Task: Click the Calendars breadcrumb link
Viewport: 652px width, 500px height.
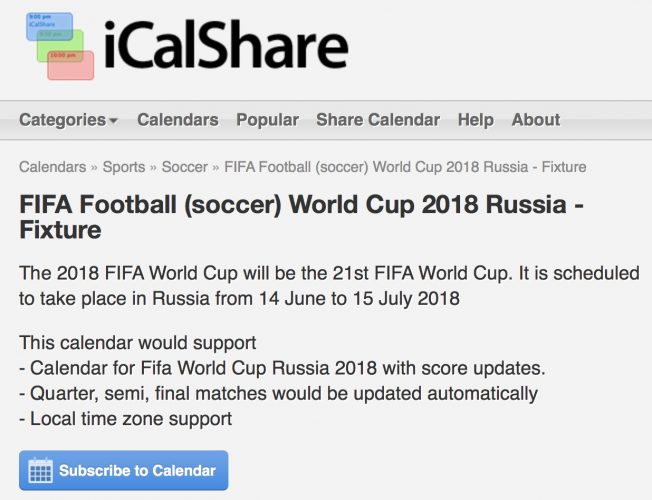Action: point(52,167)
